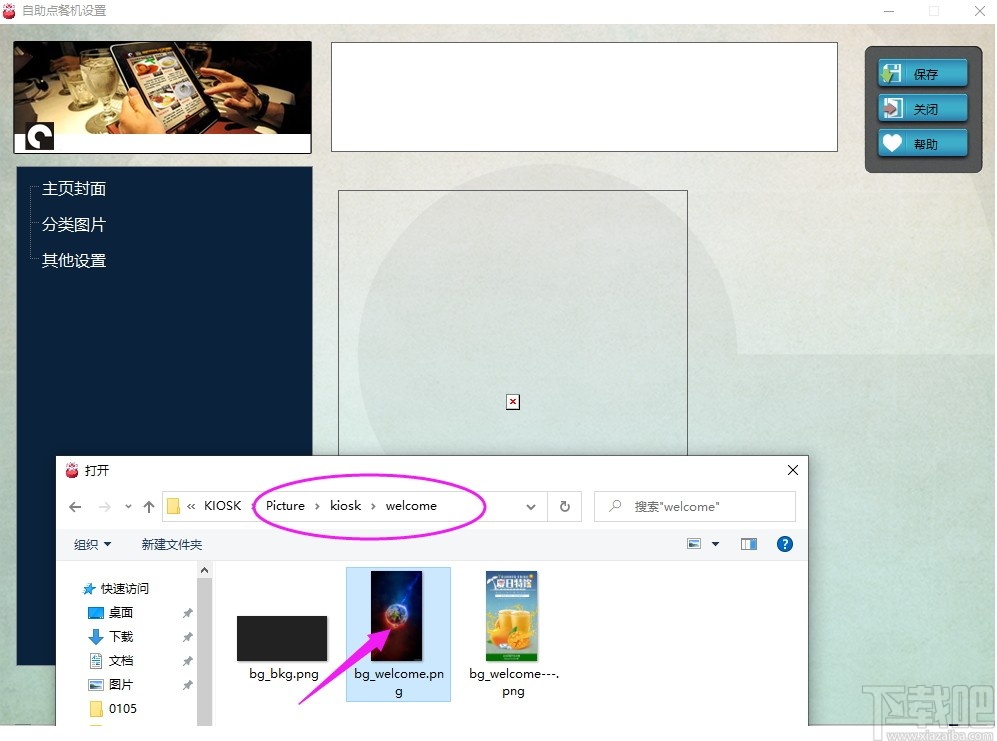Open the view options dropdown arrow
The image size is (997, 741).
715,544
